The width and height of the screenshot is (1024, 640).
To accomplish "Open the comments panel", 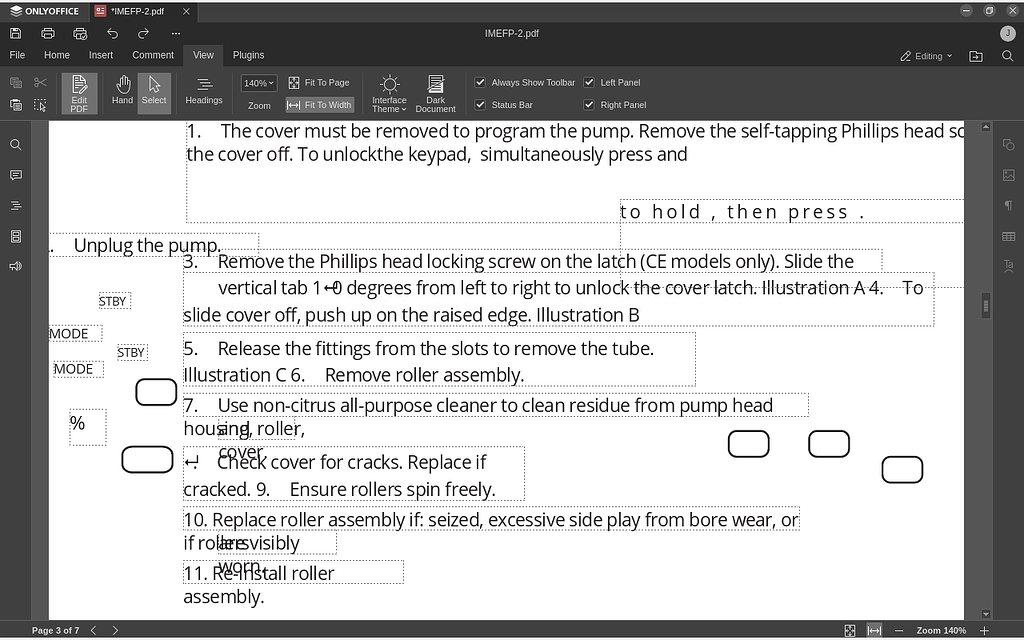I will click(x=15, y=175).
